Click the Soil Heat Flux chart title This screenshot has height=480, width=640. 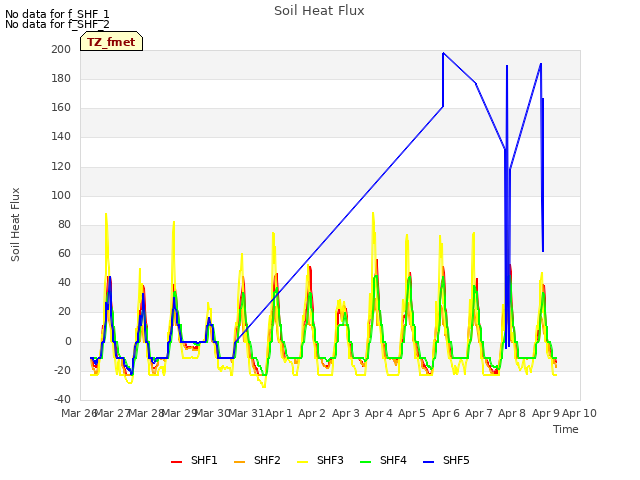pos(319,11)
